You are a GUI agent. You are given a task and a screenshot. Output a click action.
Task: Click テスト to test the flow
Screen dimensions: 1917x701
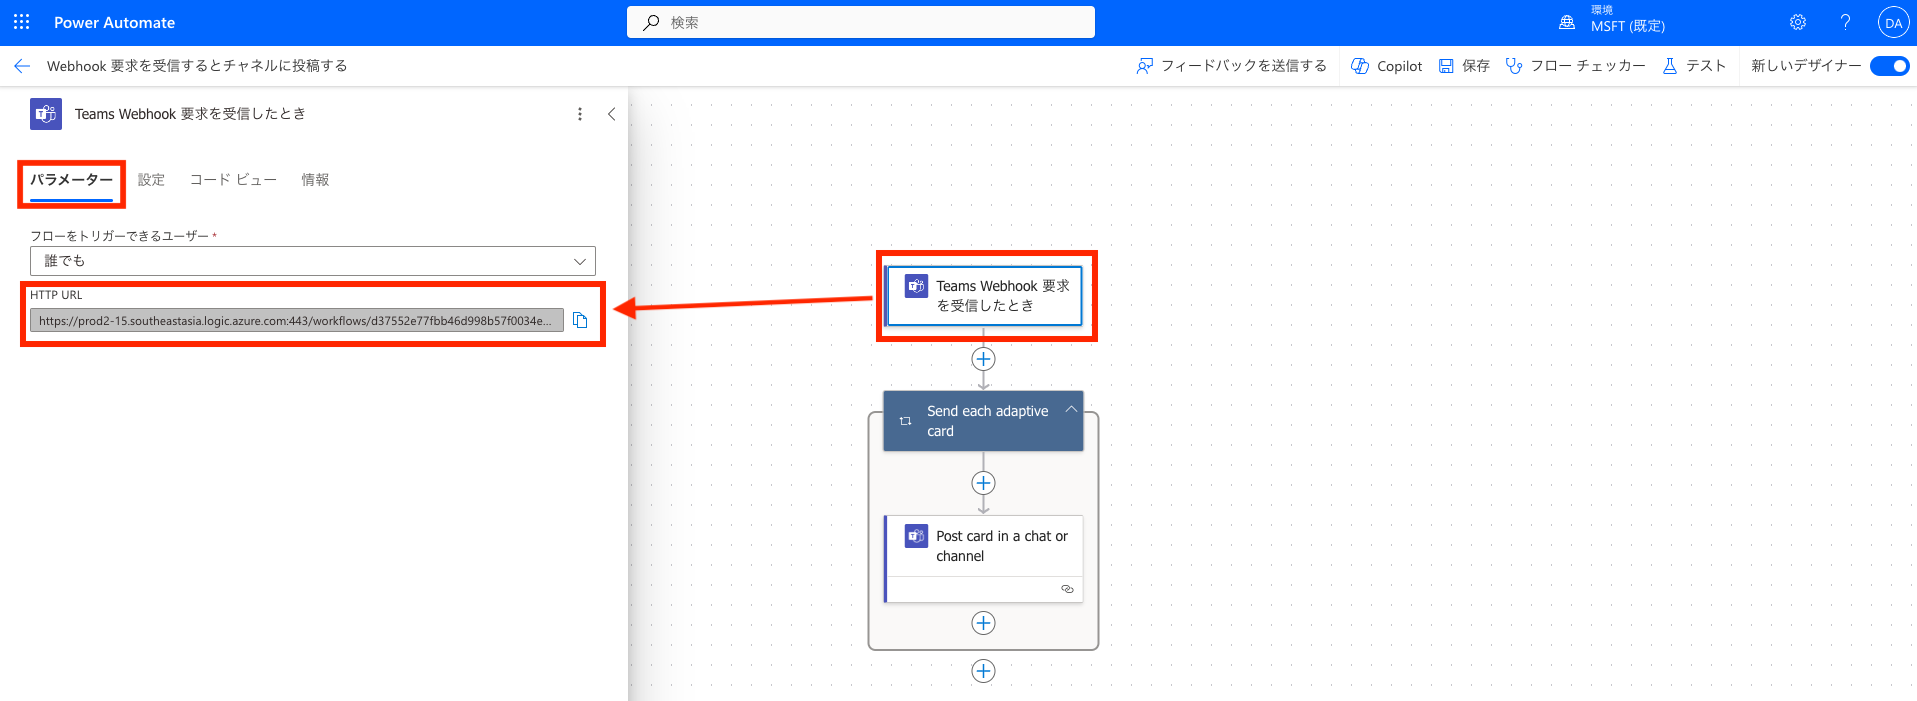[x=1694, y=66]
